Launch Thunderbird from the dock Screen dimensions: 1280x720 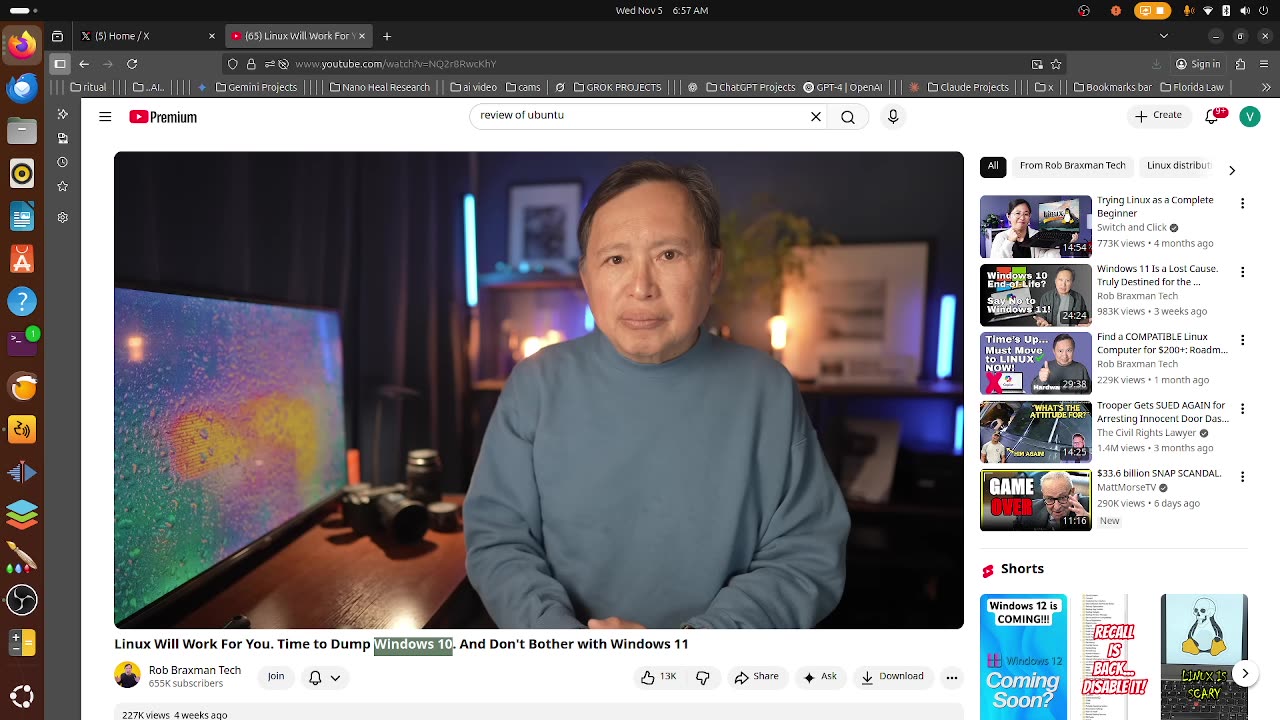click(22, 87)
